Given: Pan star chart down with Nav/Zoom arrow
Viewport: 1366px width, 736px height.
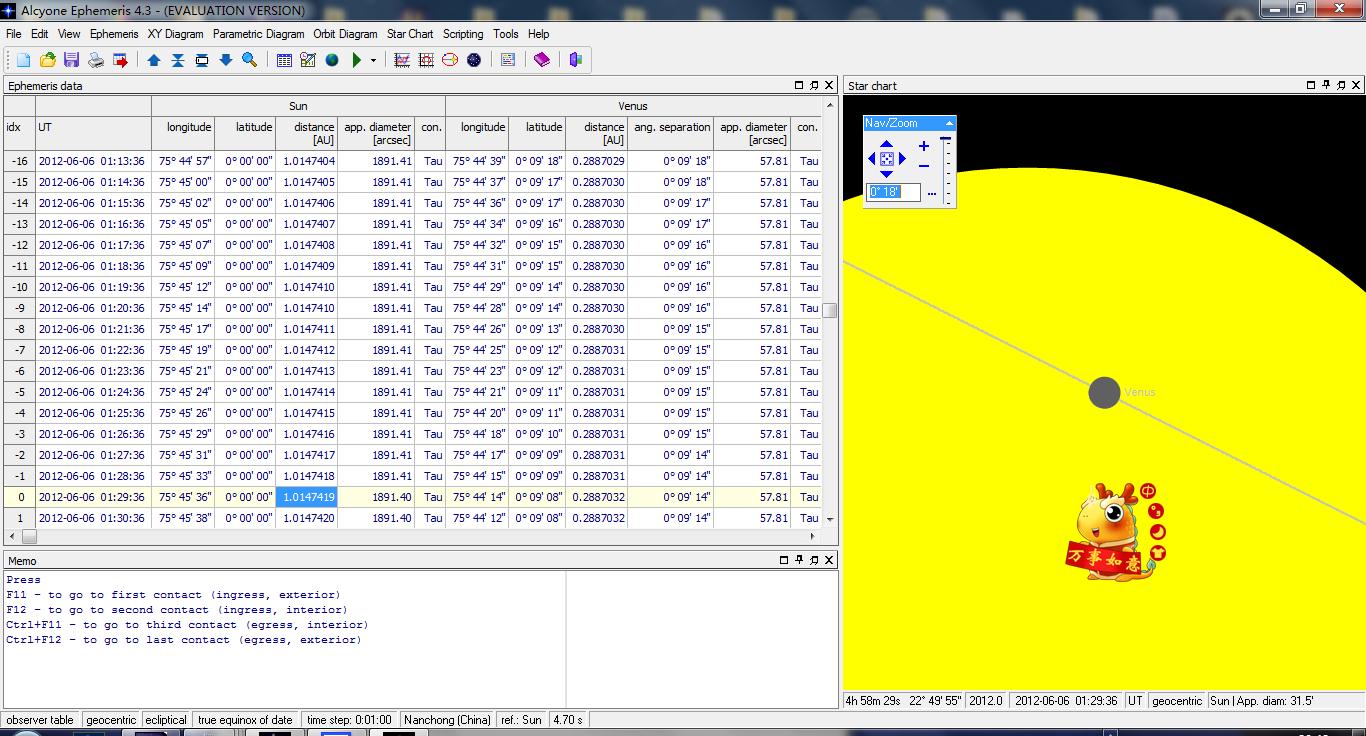Looking at the screenshot, I should (886, 173).
